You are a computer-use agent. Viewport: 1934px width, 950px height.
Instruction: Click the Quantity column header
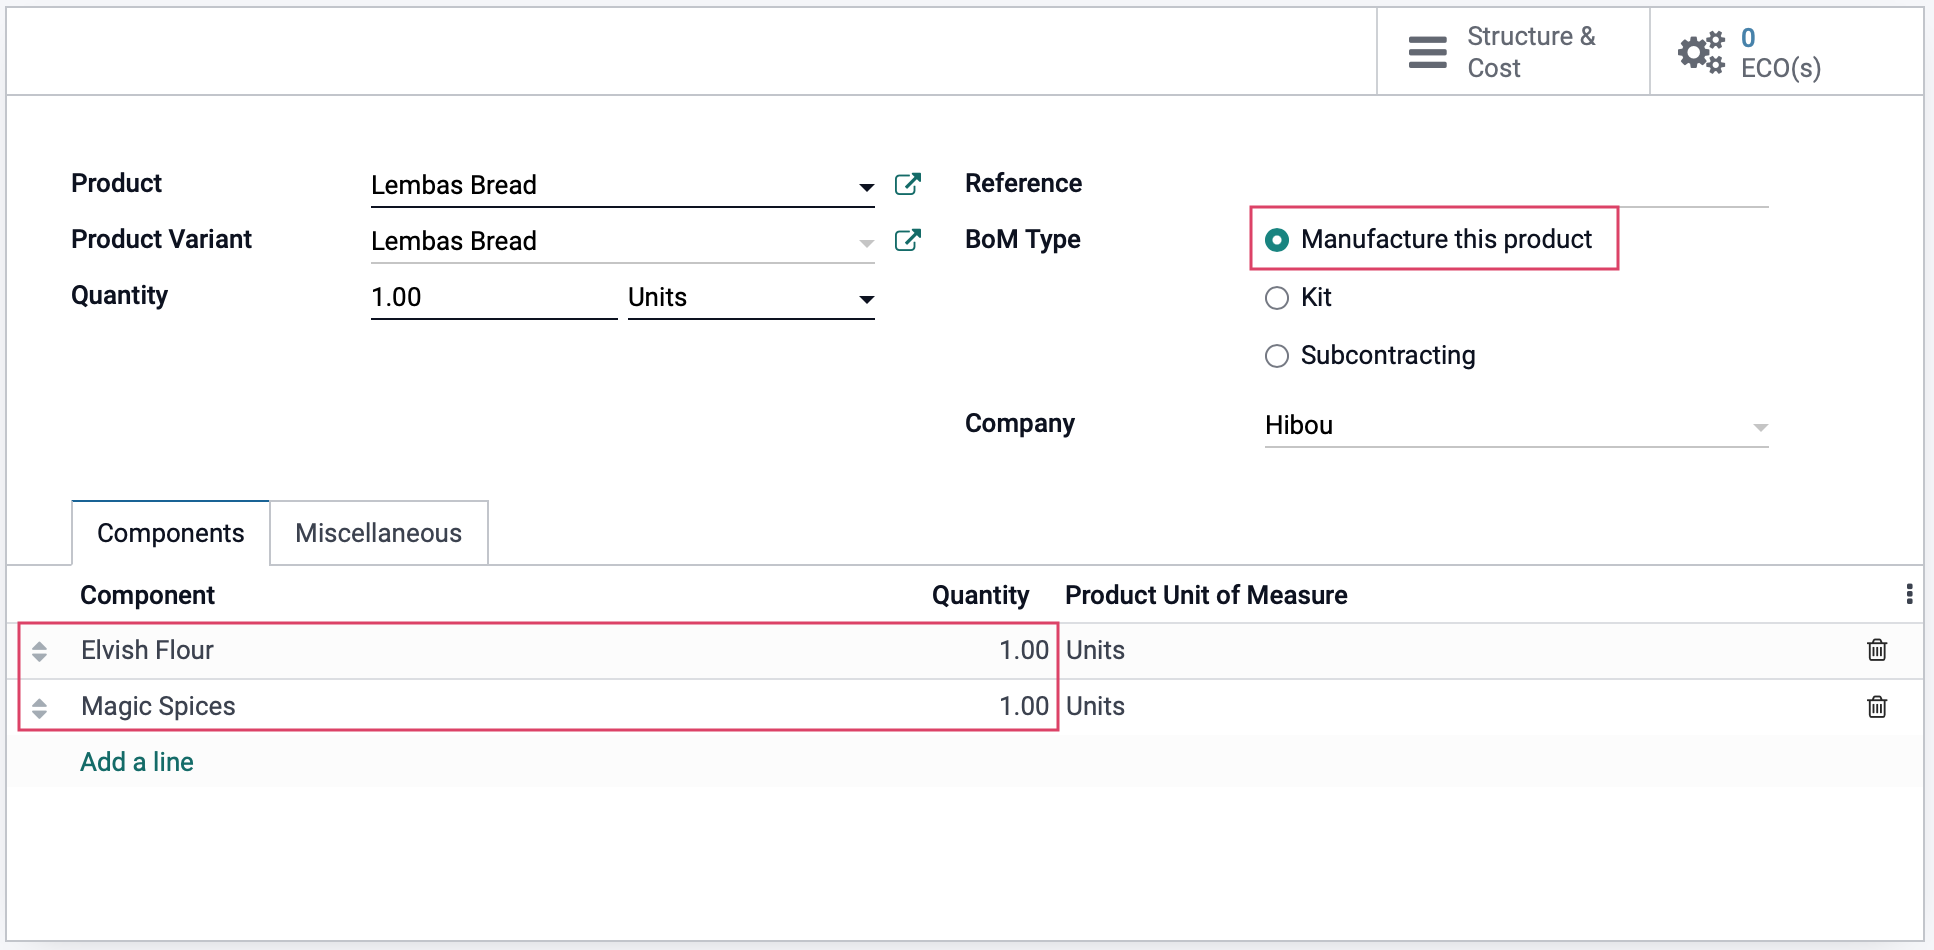pos(980,595)
